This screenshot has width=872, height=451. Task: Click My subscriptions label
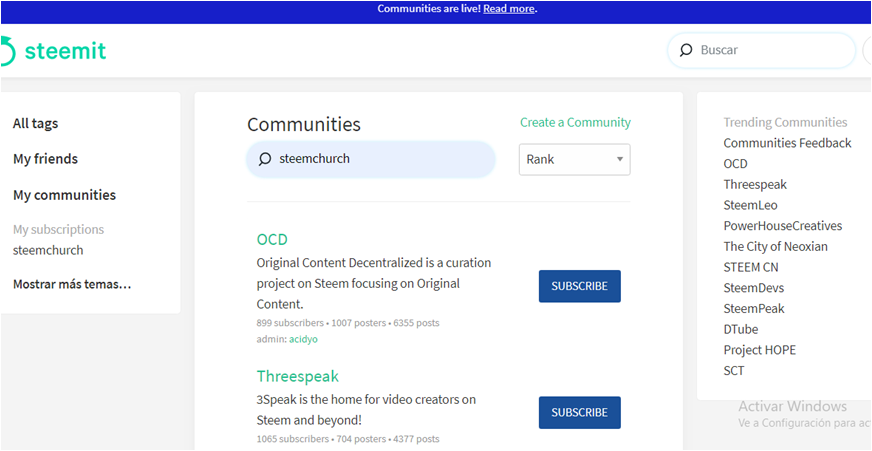58,230
